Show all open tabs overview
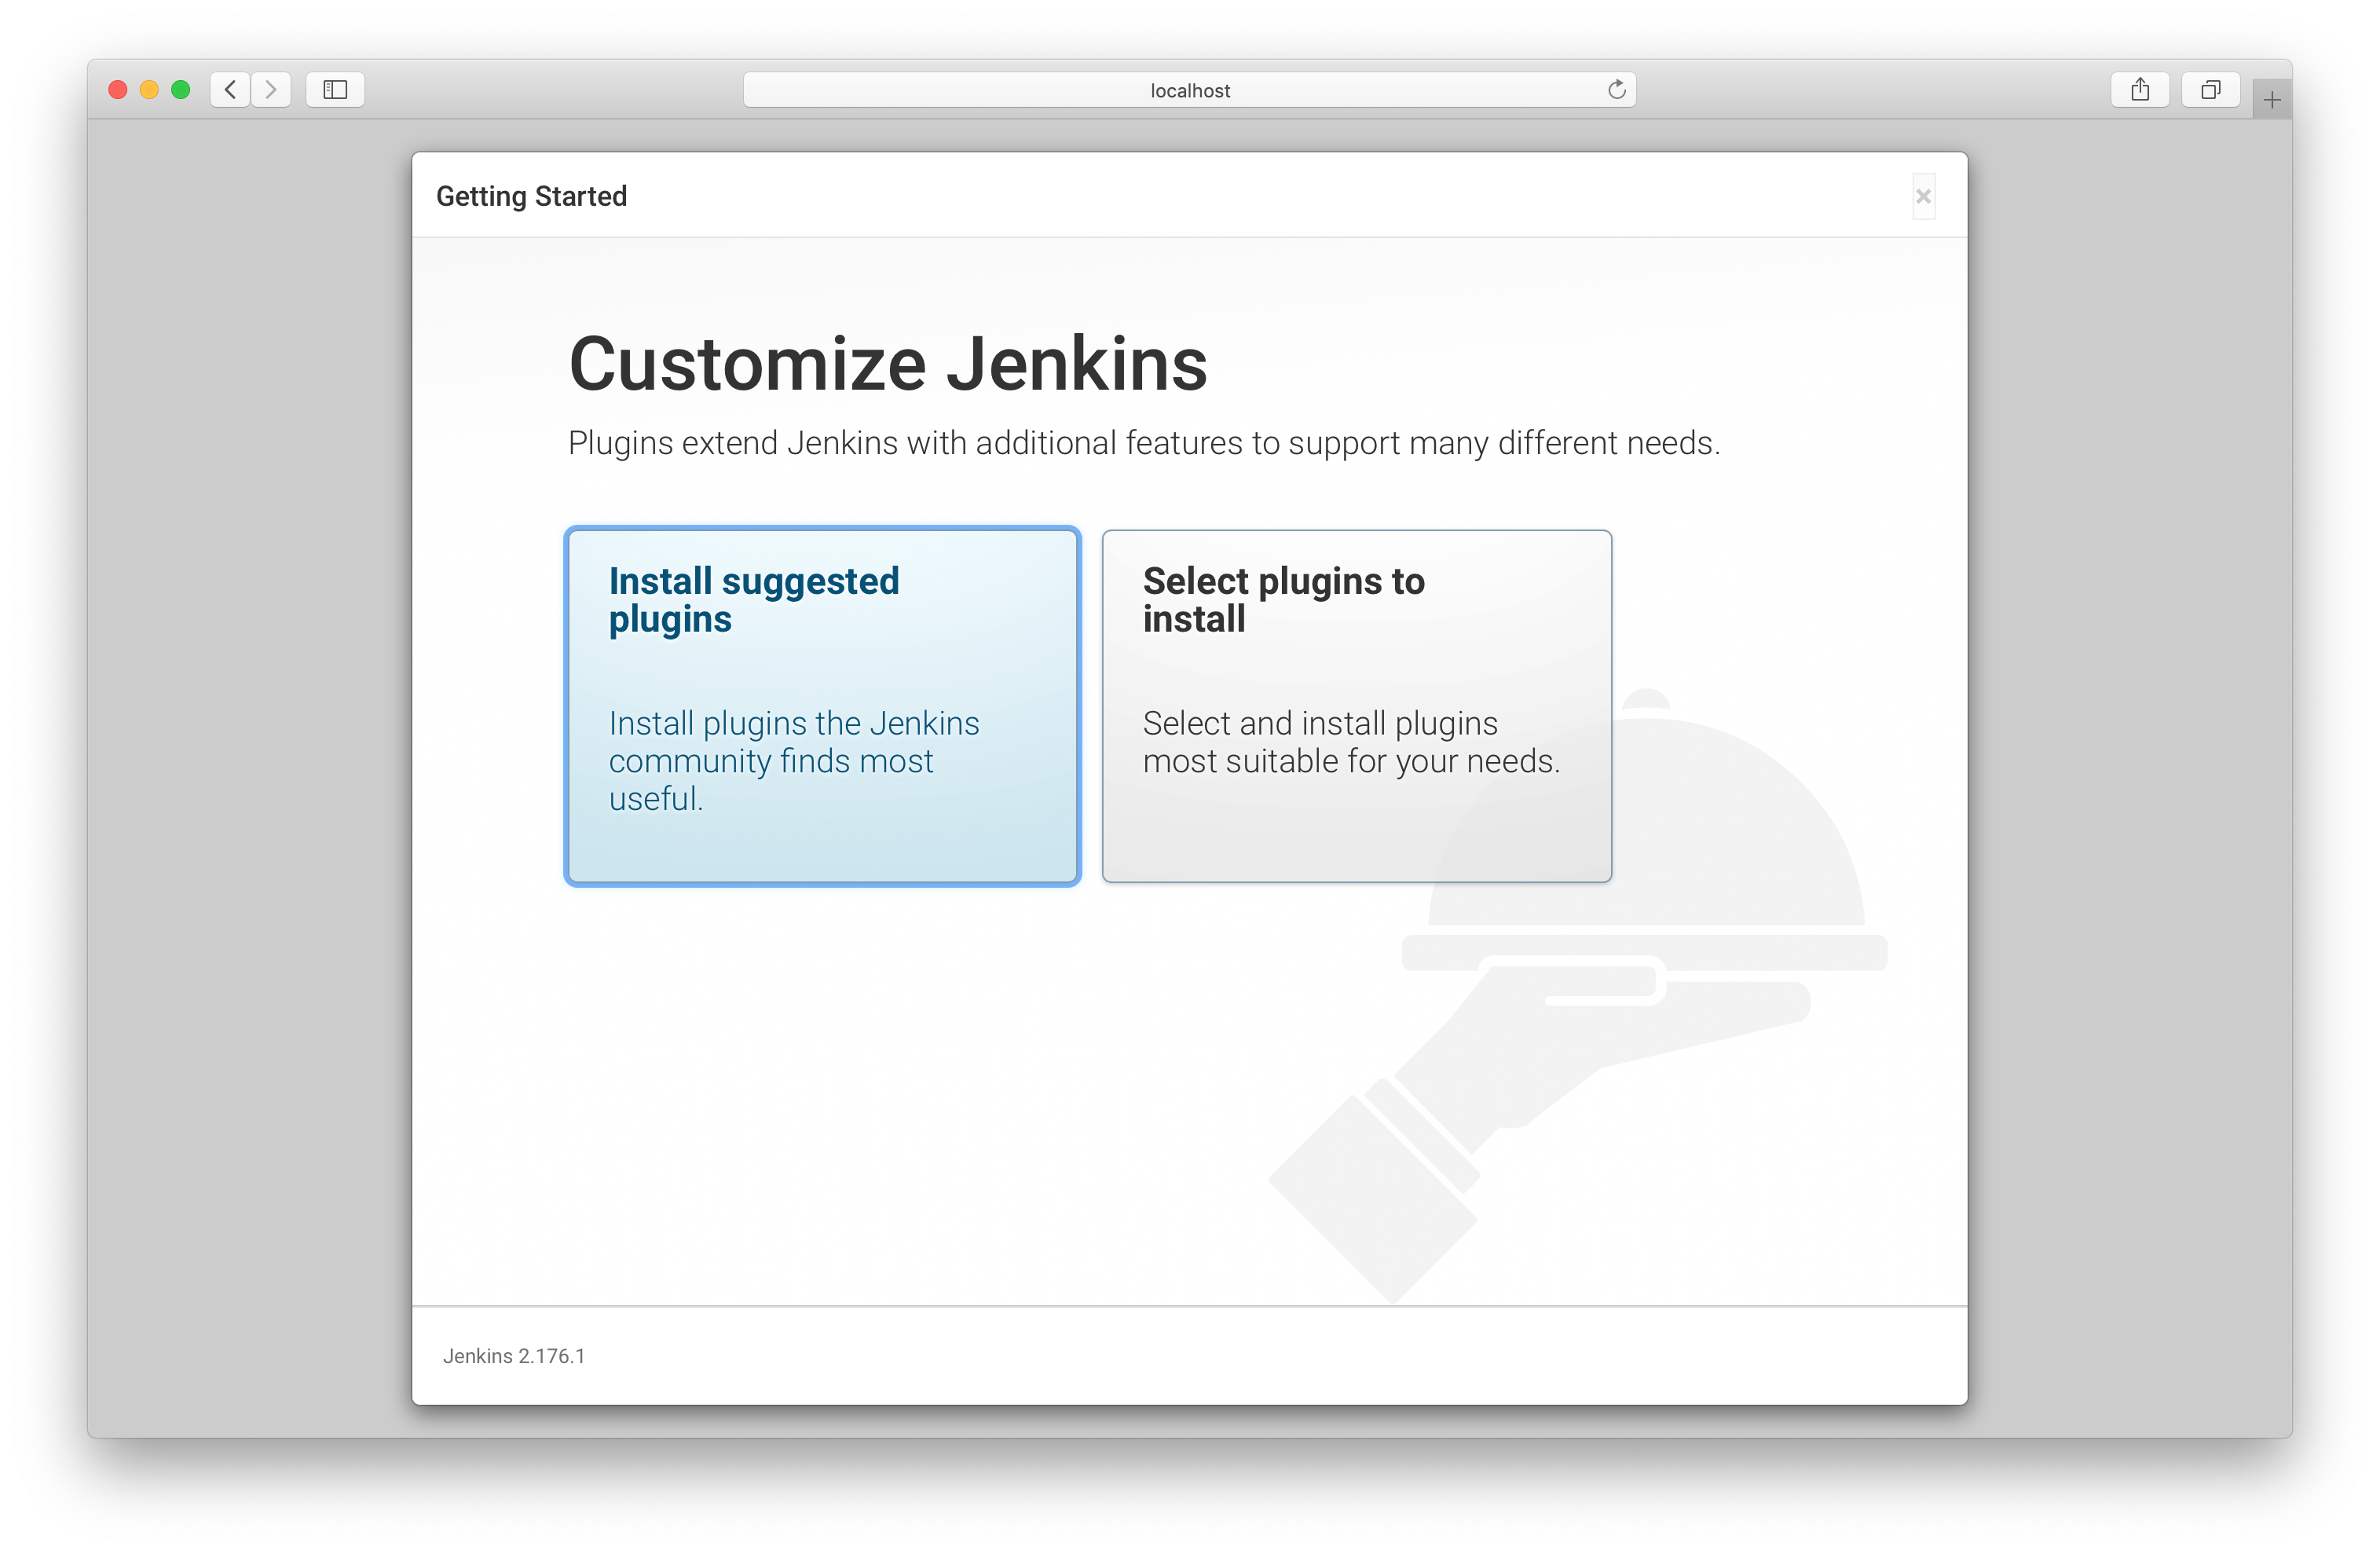2380x1554 pixels. (x=2210, y=89)
